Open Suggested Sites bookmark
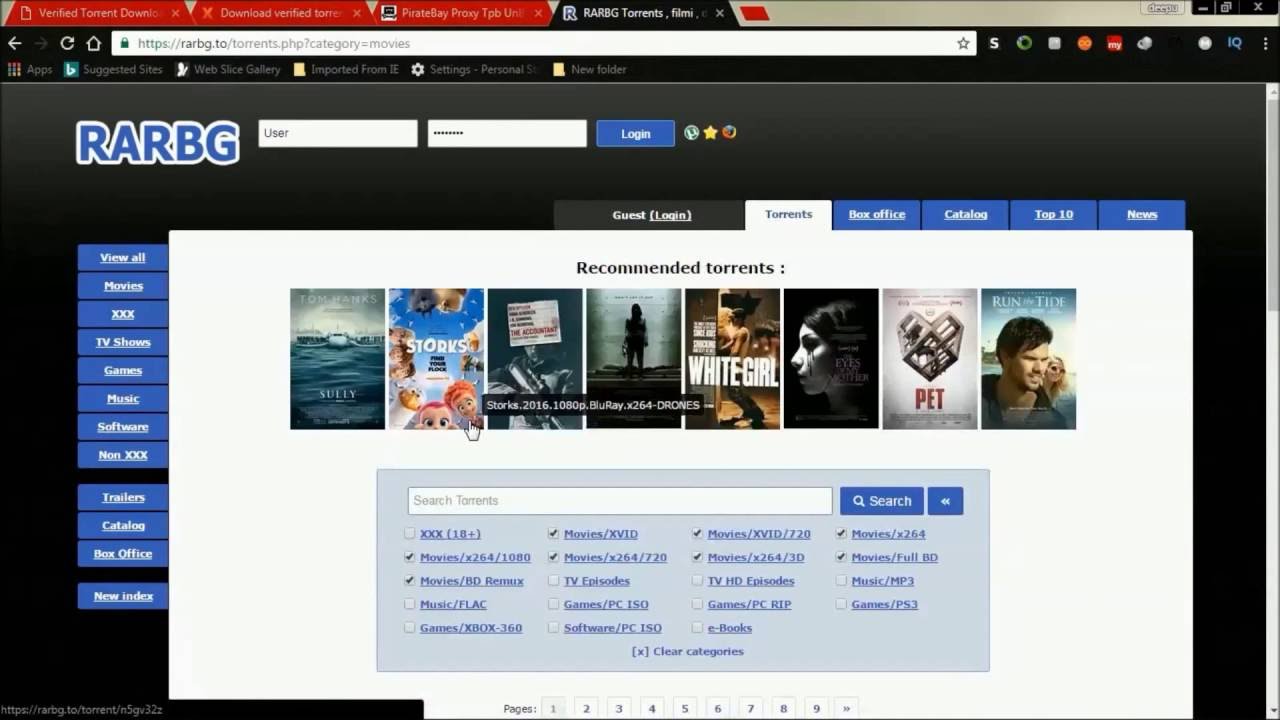Image resolution: width=1280 pixels, height=720 pixels. pos(113,69)
